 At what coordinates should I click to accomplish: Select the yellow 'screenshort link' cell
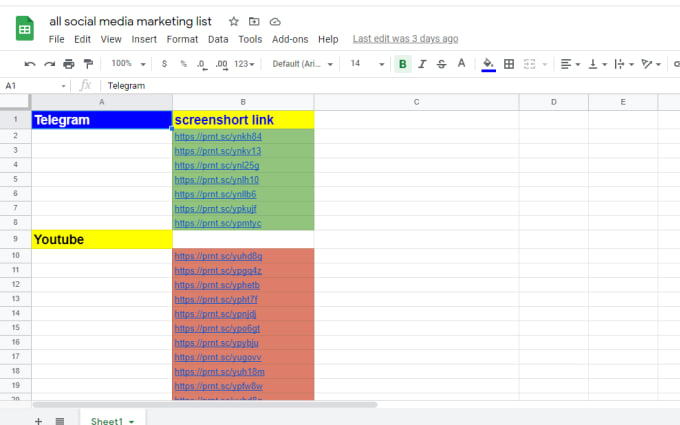(x=243, y=120)
